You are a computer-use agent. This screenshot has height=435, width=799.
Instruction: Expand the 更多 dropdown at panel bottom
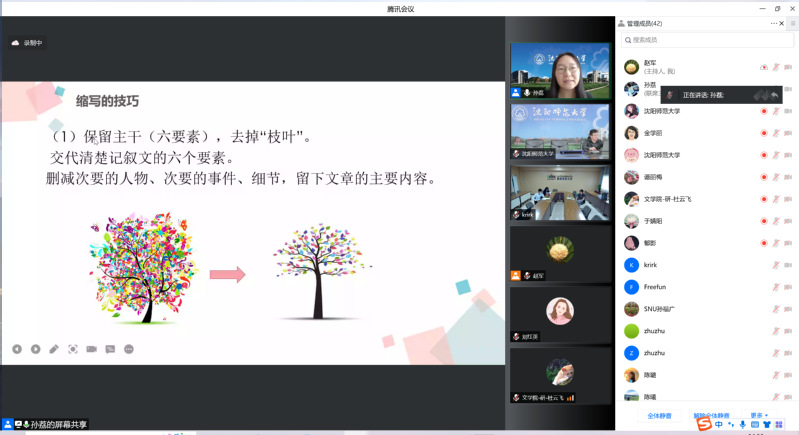(x=759, y=415)
